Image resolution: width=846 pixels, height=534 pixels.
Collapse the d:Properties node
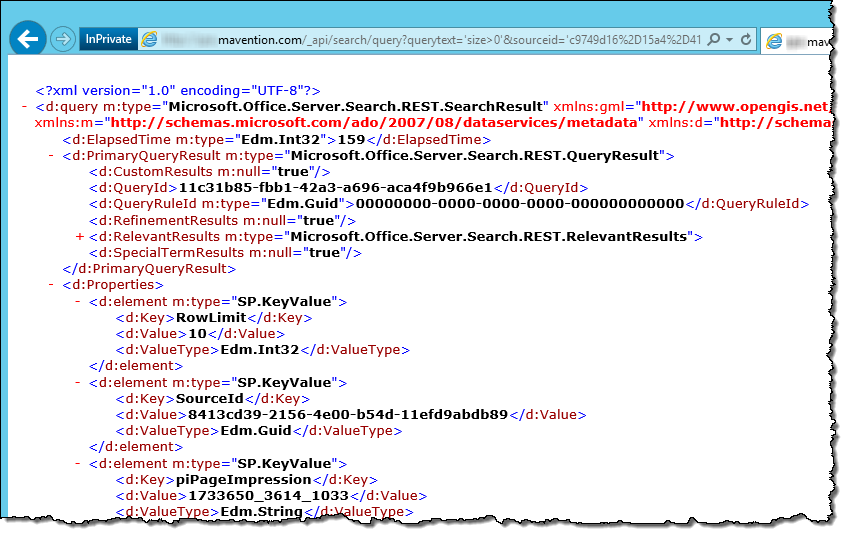pyautogui.click(x=51, y=285)
